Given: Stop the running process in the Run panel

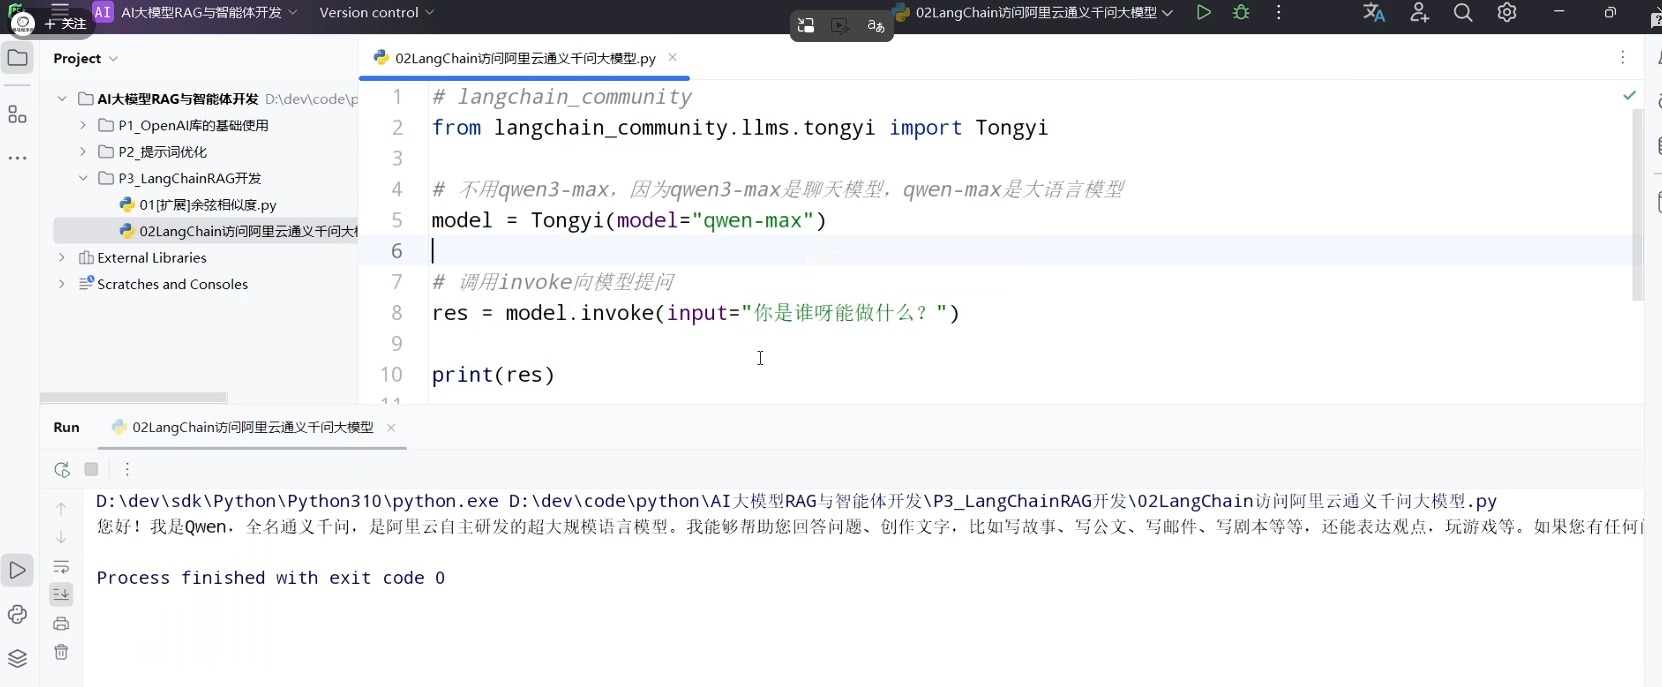Looking at the screenshot, I should click(91, 469).
